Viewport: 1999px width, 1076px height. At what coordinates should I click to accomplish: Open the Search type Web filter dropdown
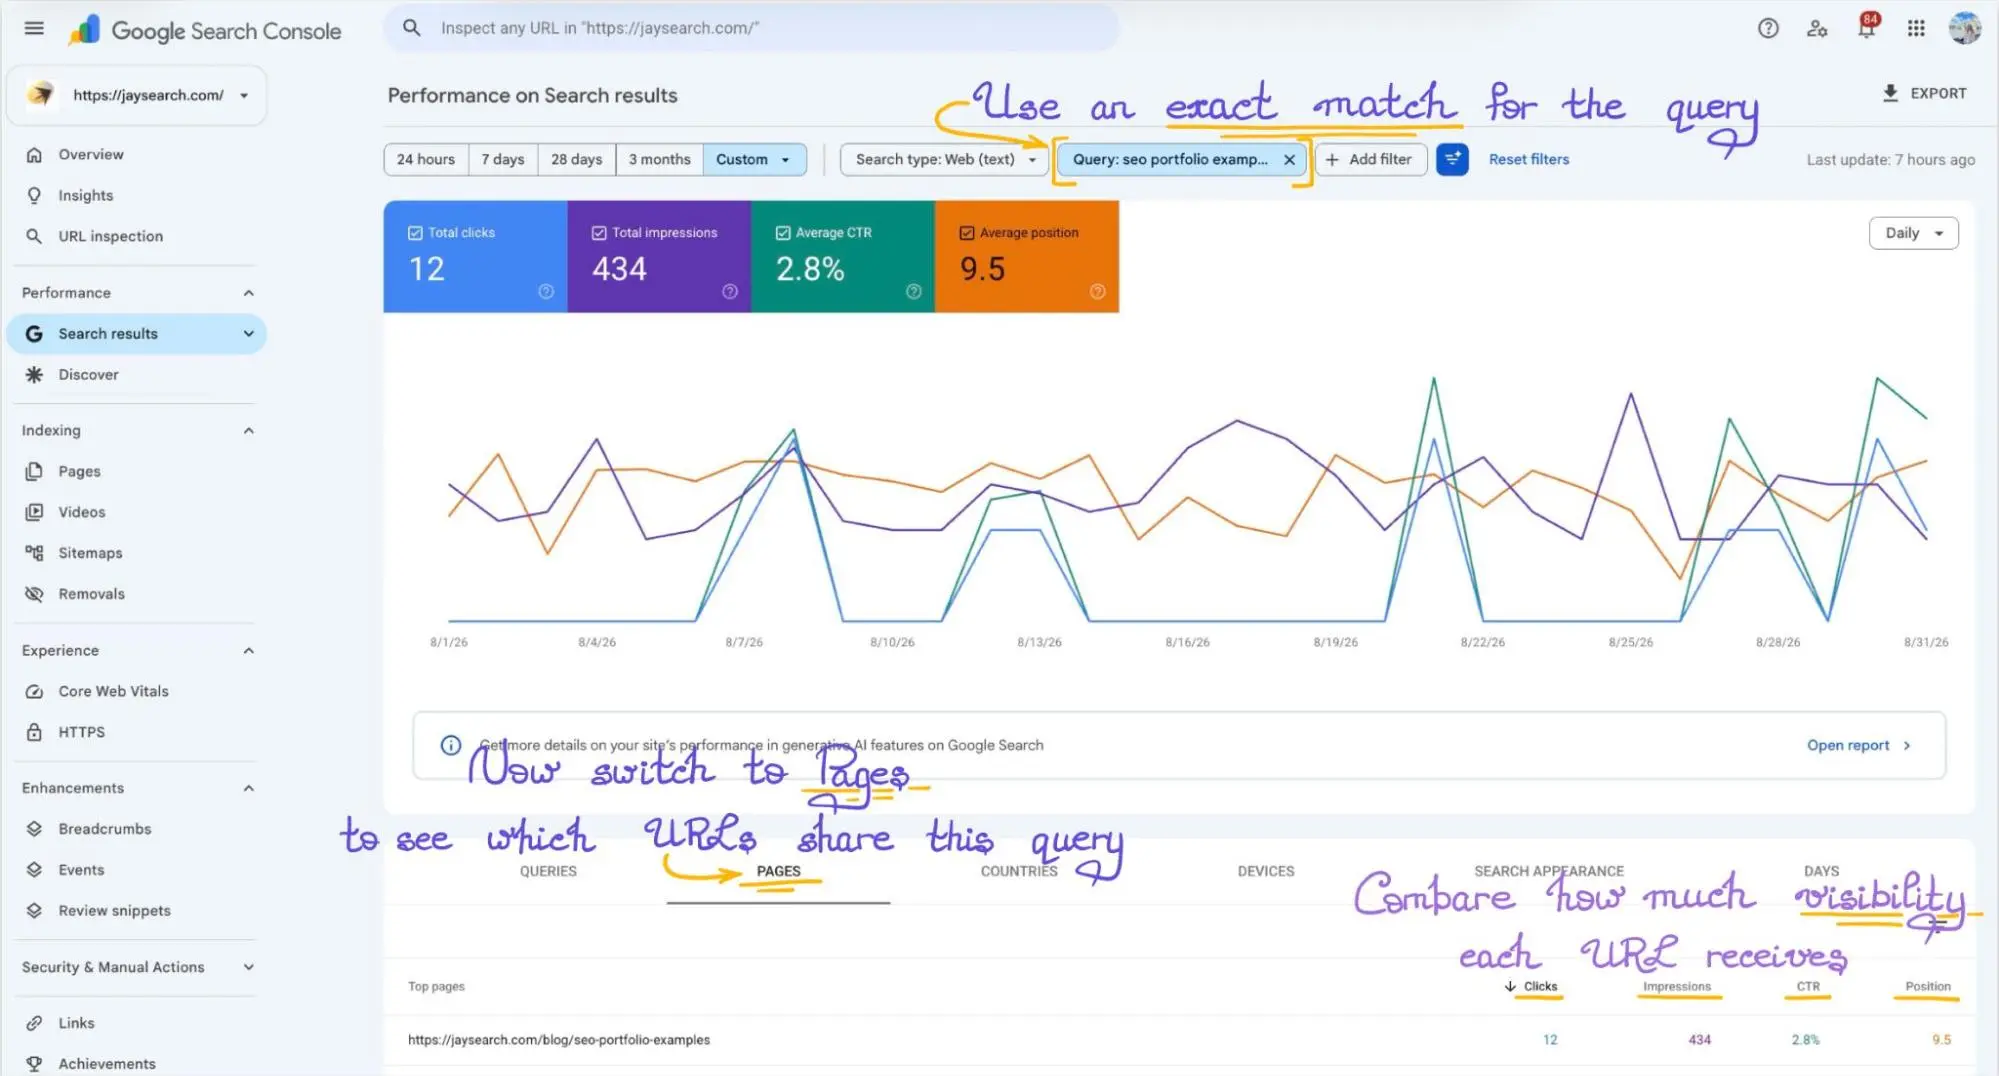[945, 159]
